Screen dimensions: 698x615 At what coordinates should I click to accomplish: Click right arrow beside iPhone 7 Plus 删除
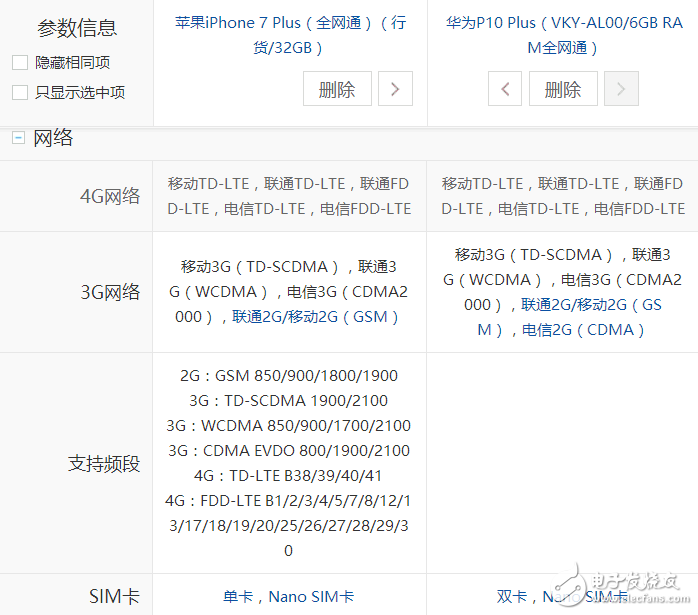(x=395, y=89)
